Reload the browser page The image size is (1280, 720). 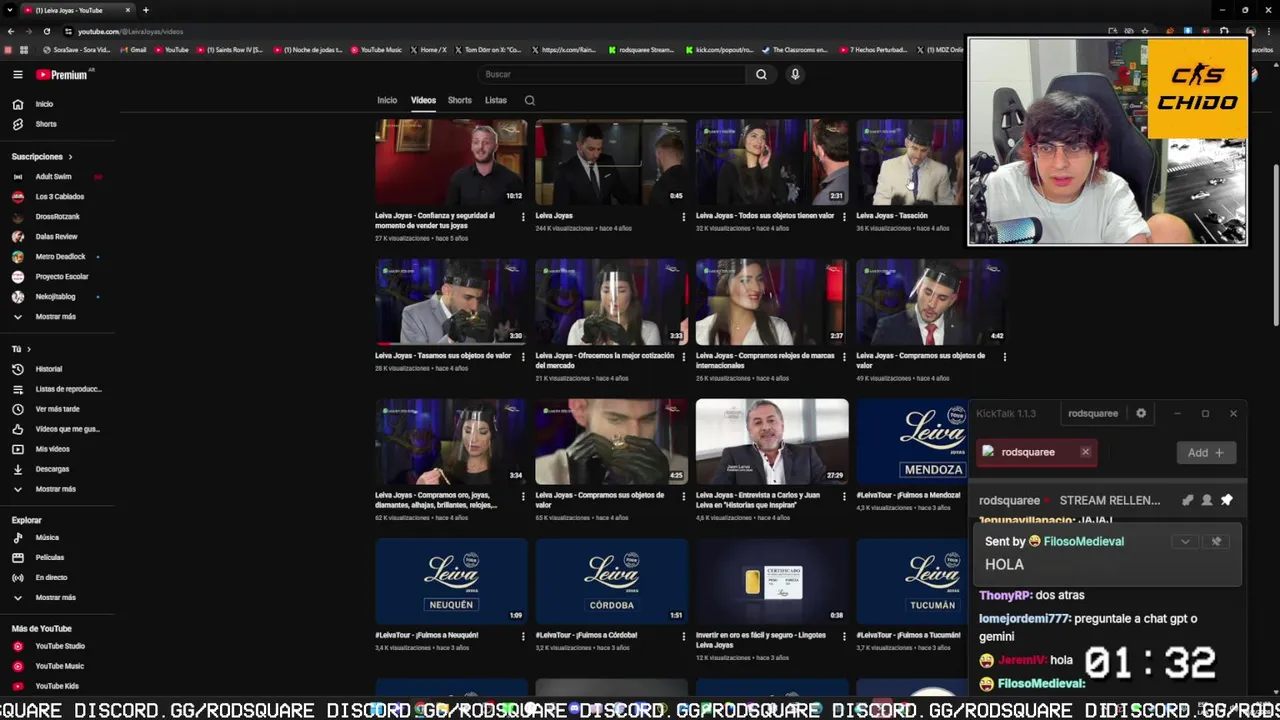pyautogui.click(x=47, y=31)
